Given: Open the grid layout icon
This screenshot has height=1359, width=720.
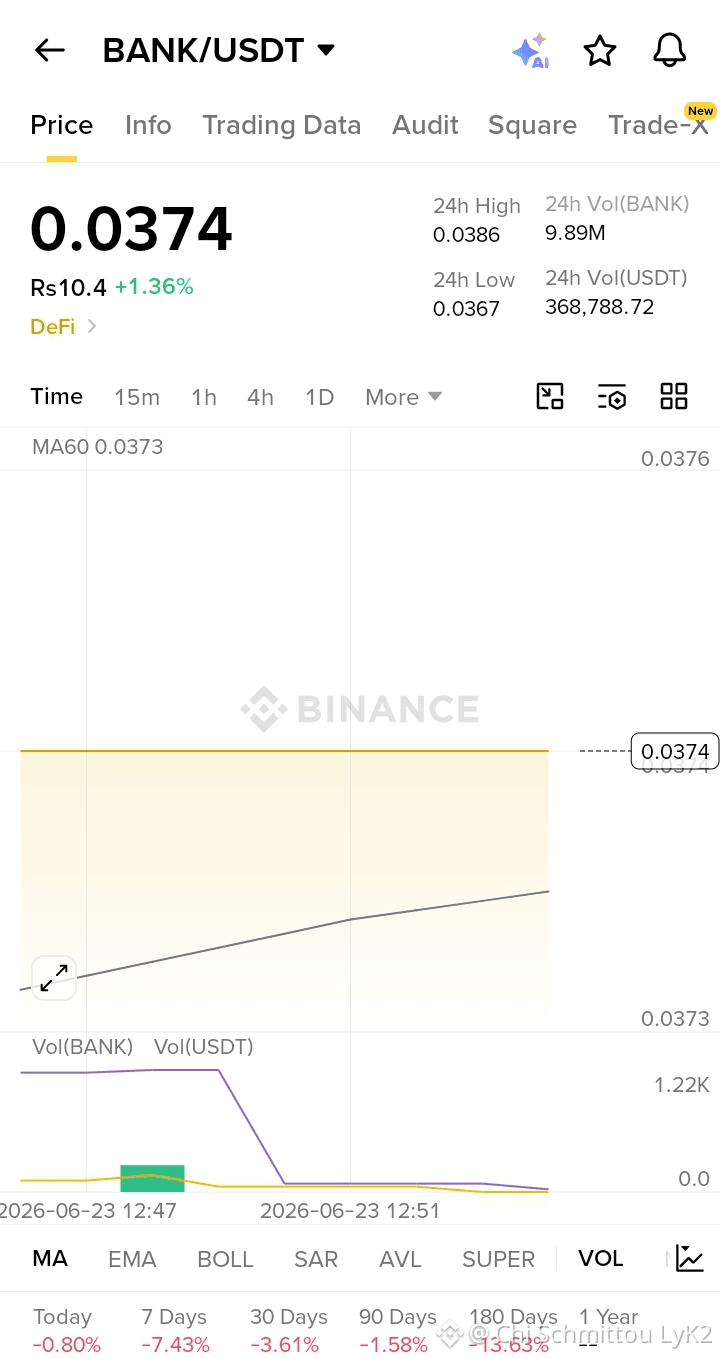Looking at the screenshot, I should 674,397.
